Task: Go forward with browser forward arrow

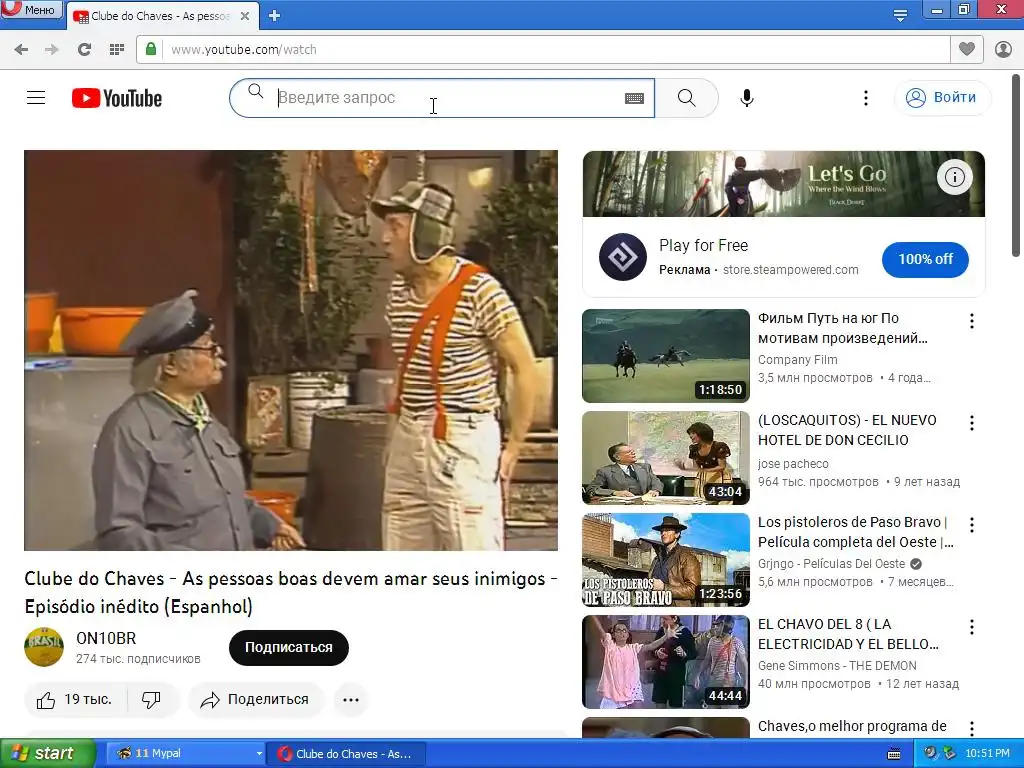Action: [52, 50]
